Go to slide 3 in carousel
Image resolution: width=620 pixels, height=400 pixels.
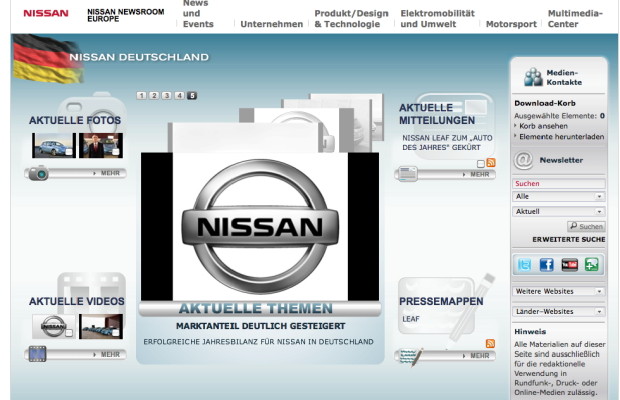coord(167,95)
